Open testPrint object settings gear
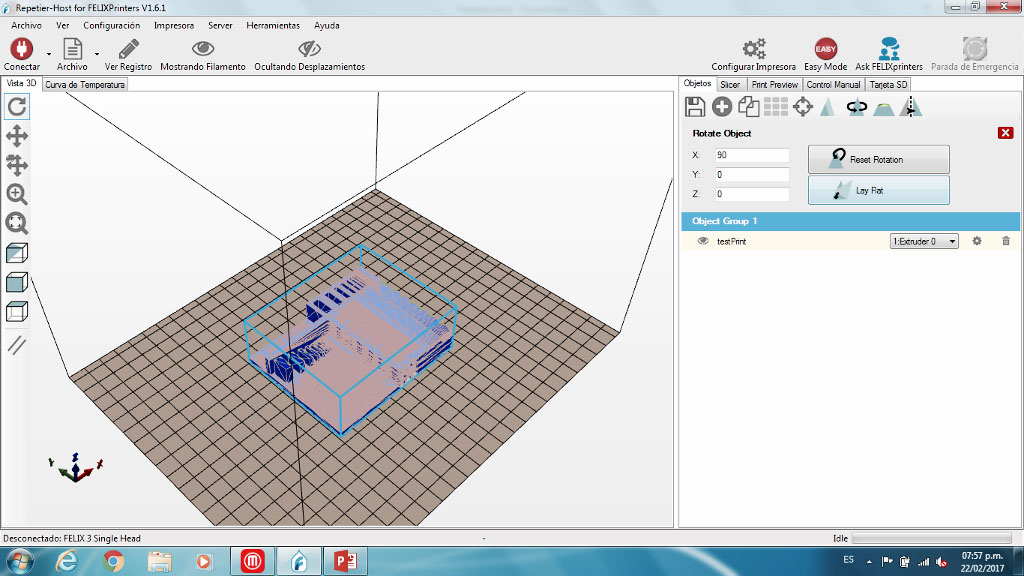The height and width of the screenshot is (576, 1024). (977, 241)
